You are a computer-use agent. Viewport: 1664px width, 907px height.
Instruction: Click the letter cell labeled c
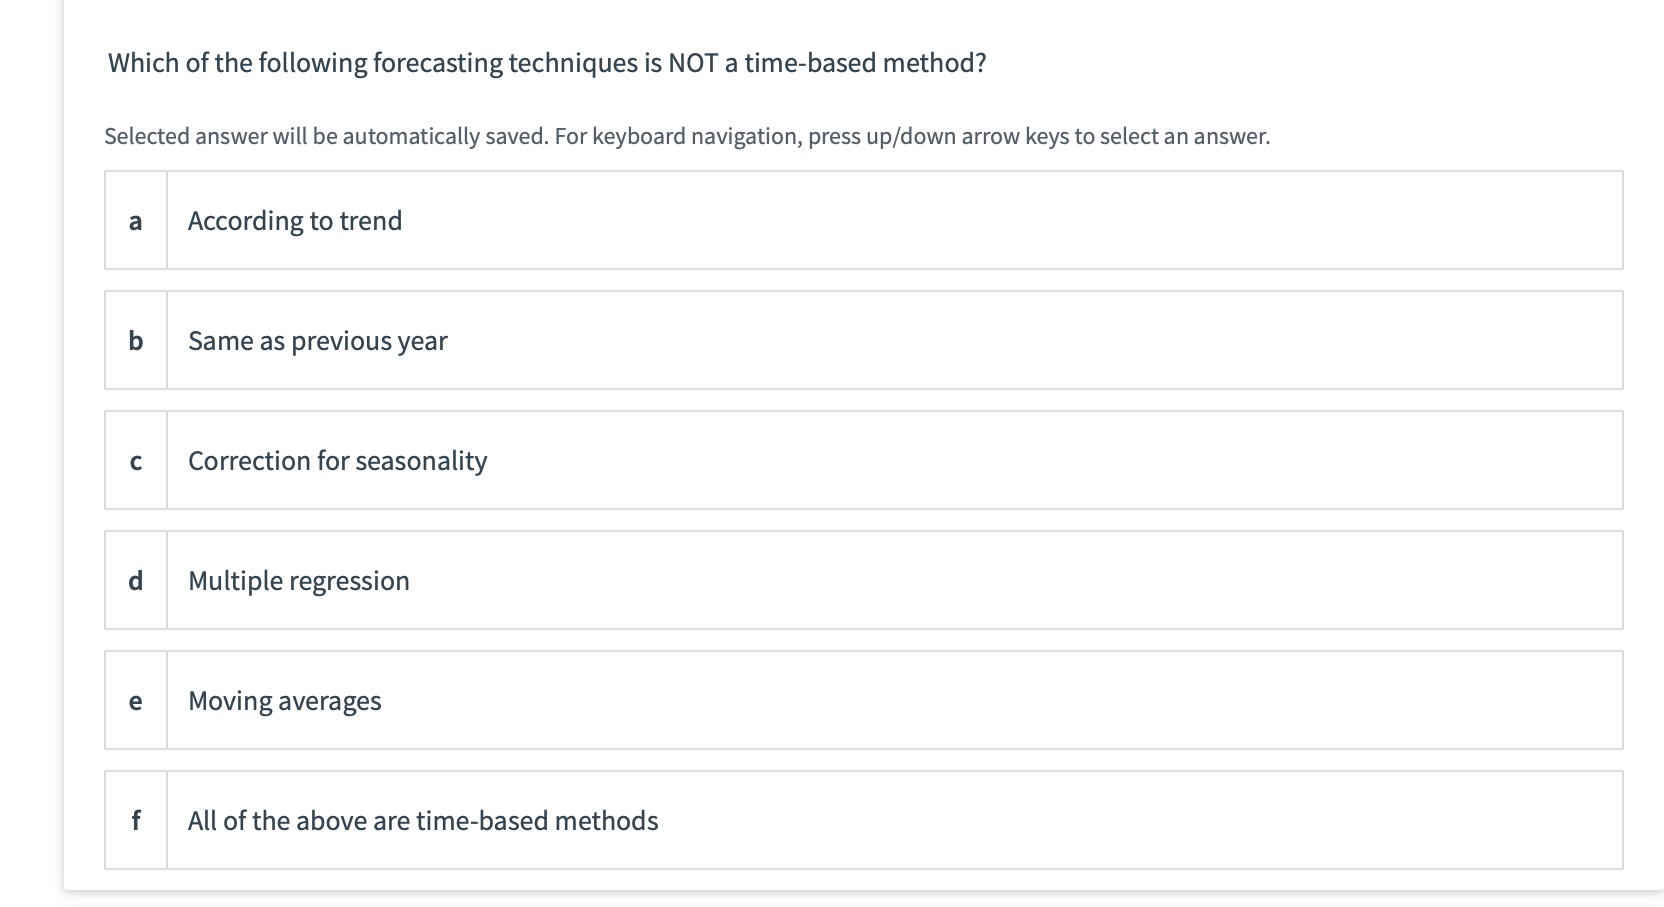[x=136, y=461]
